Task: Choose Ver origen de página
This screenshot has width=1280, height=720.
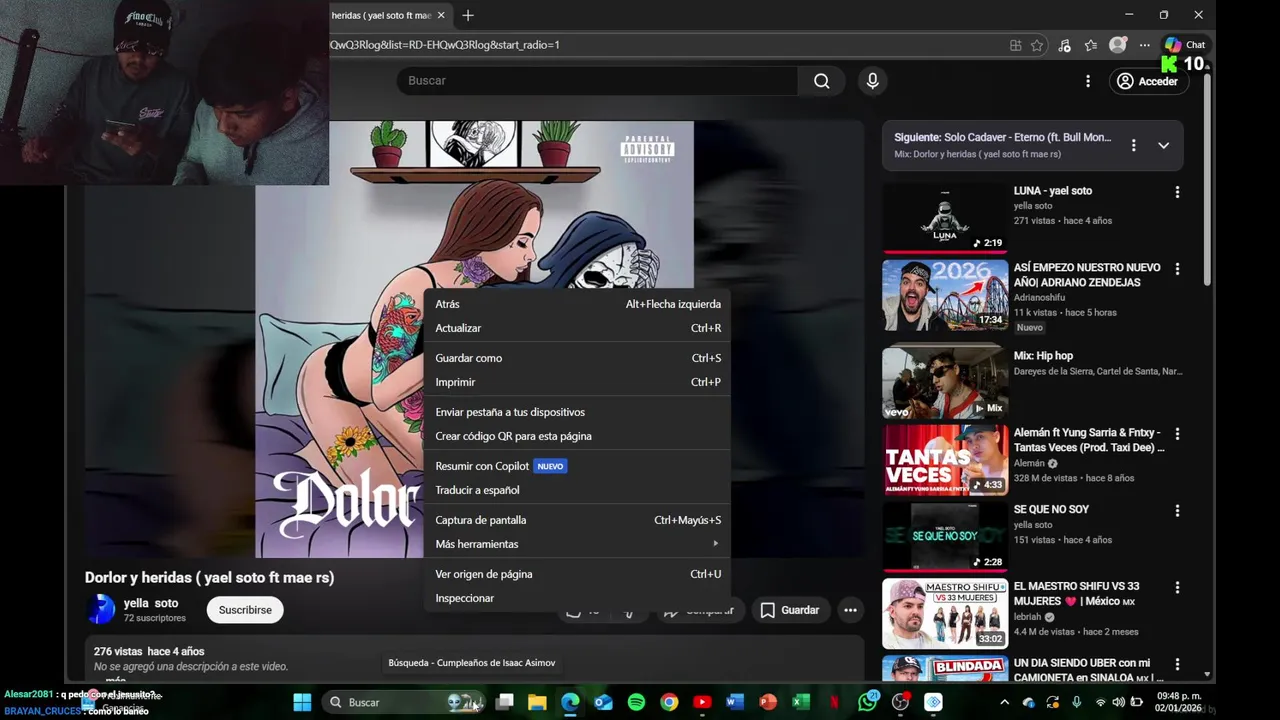Action: tap(577, 574)
